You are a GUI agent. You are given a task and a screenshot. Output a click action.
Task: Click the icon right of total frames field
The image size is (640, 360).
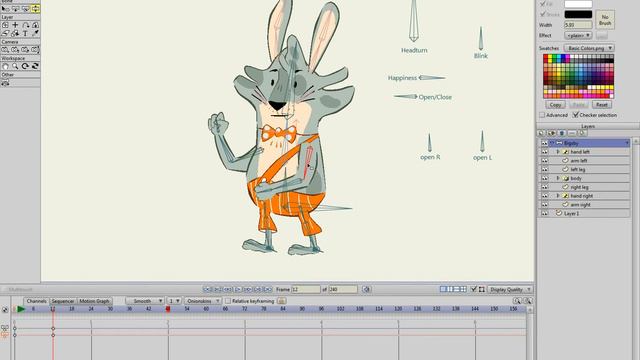(x=367, y=289)
